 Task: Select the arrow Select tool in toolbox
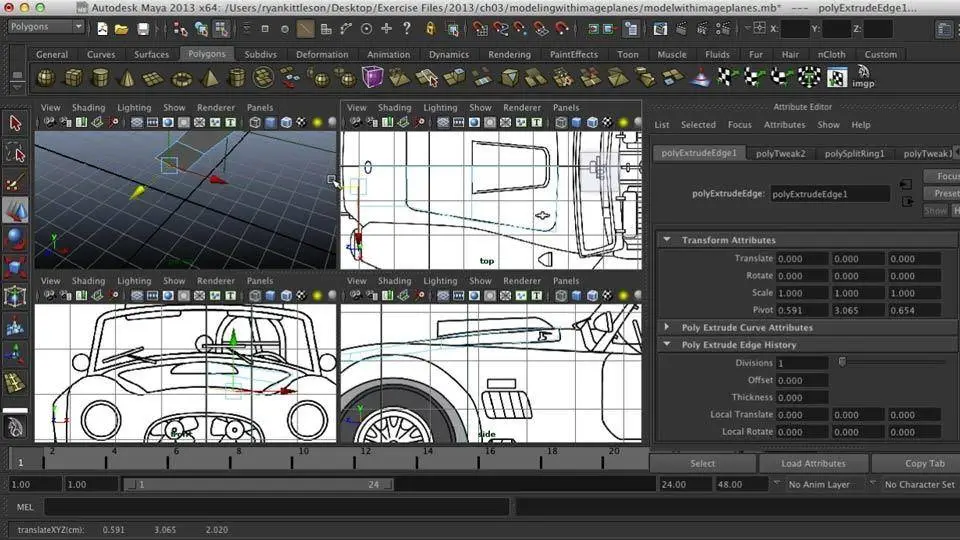point(15,123)
